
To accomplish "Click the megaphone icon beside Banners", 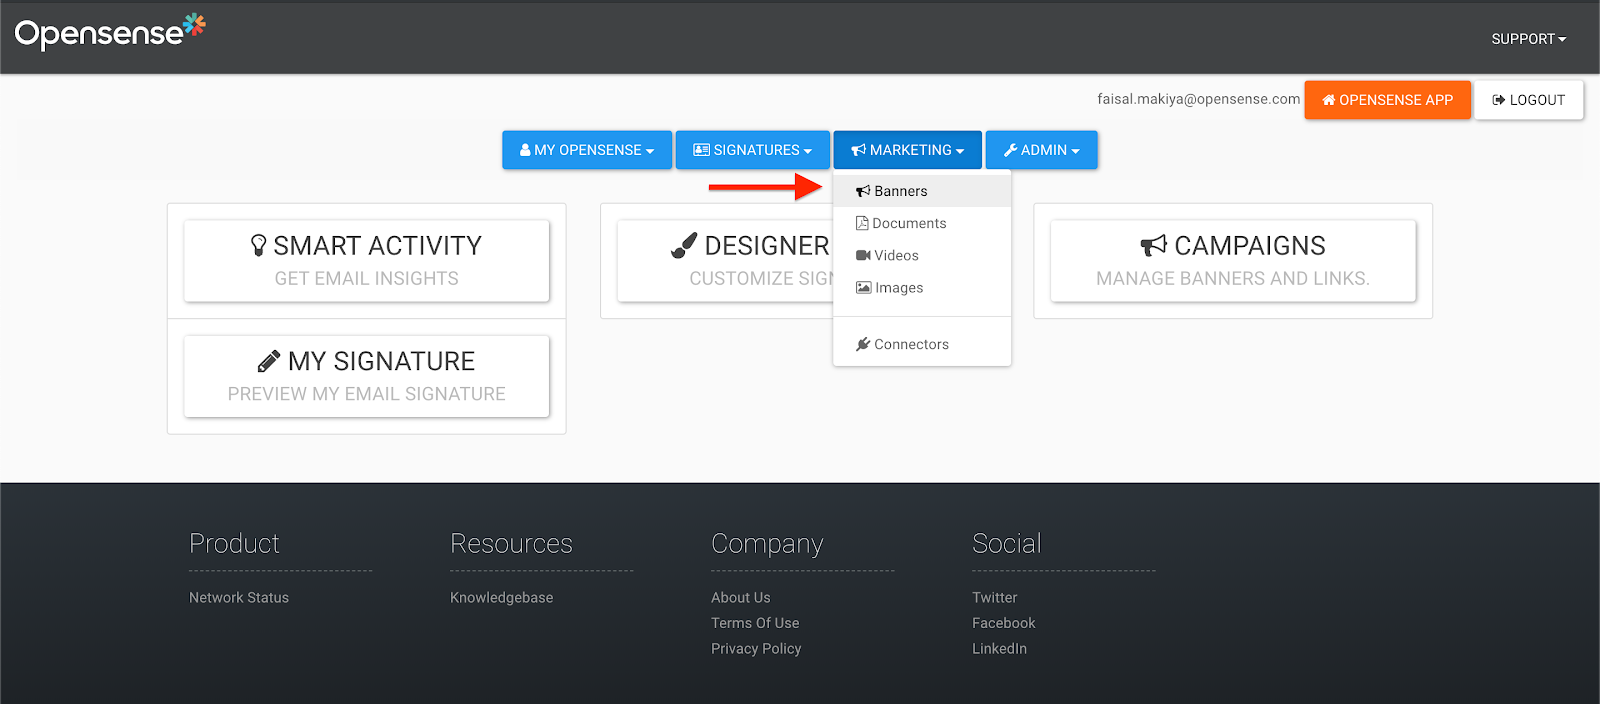I will tap(863, 191).
